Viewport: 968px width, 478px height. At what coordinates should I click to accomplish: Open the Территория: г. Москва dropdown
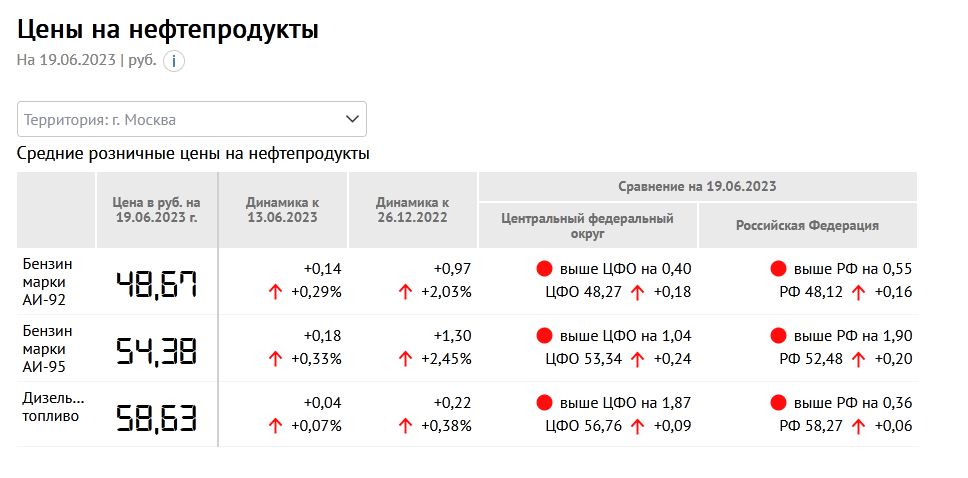pos(180,119)
